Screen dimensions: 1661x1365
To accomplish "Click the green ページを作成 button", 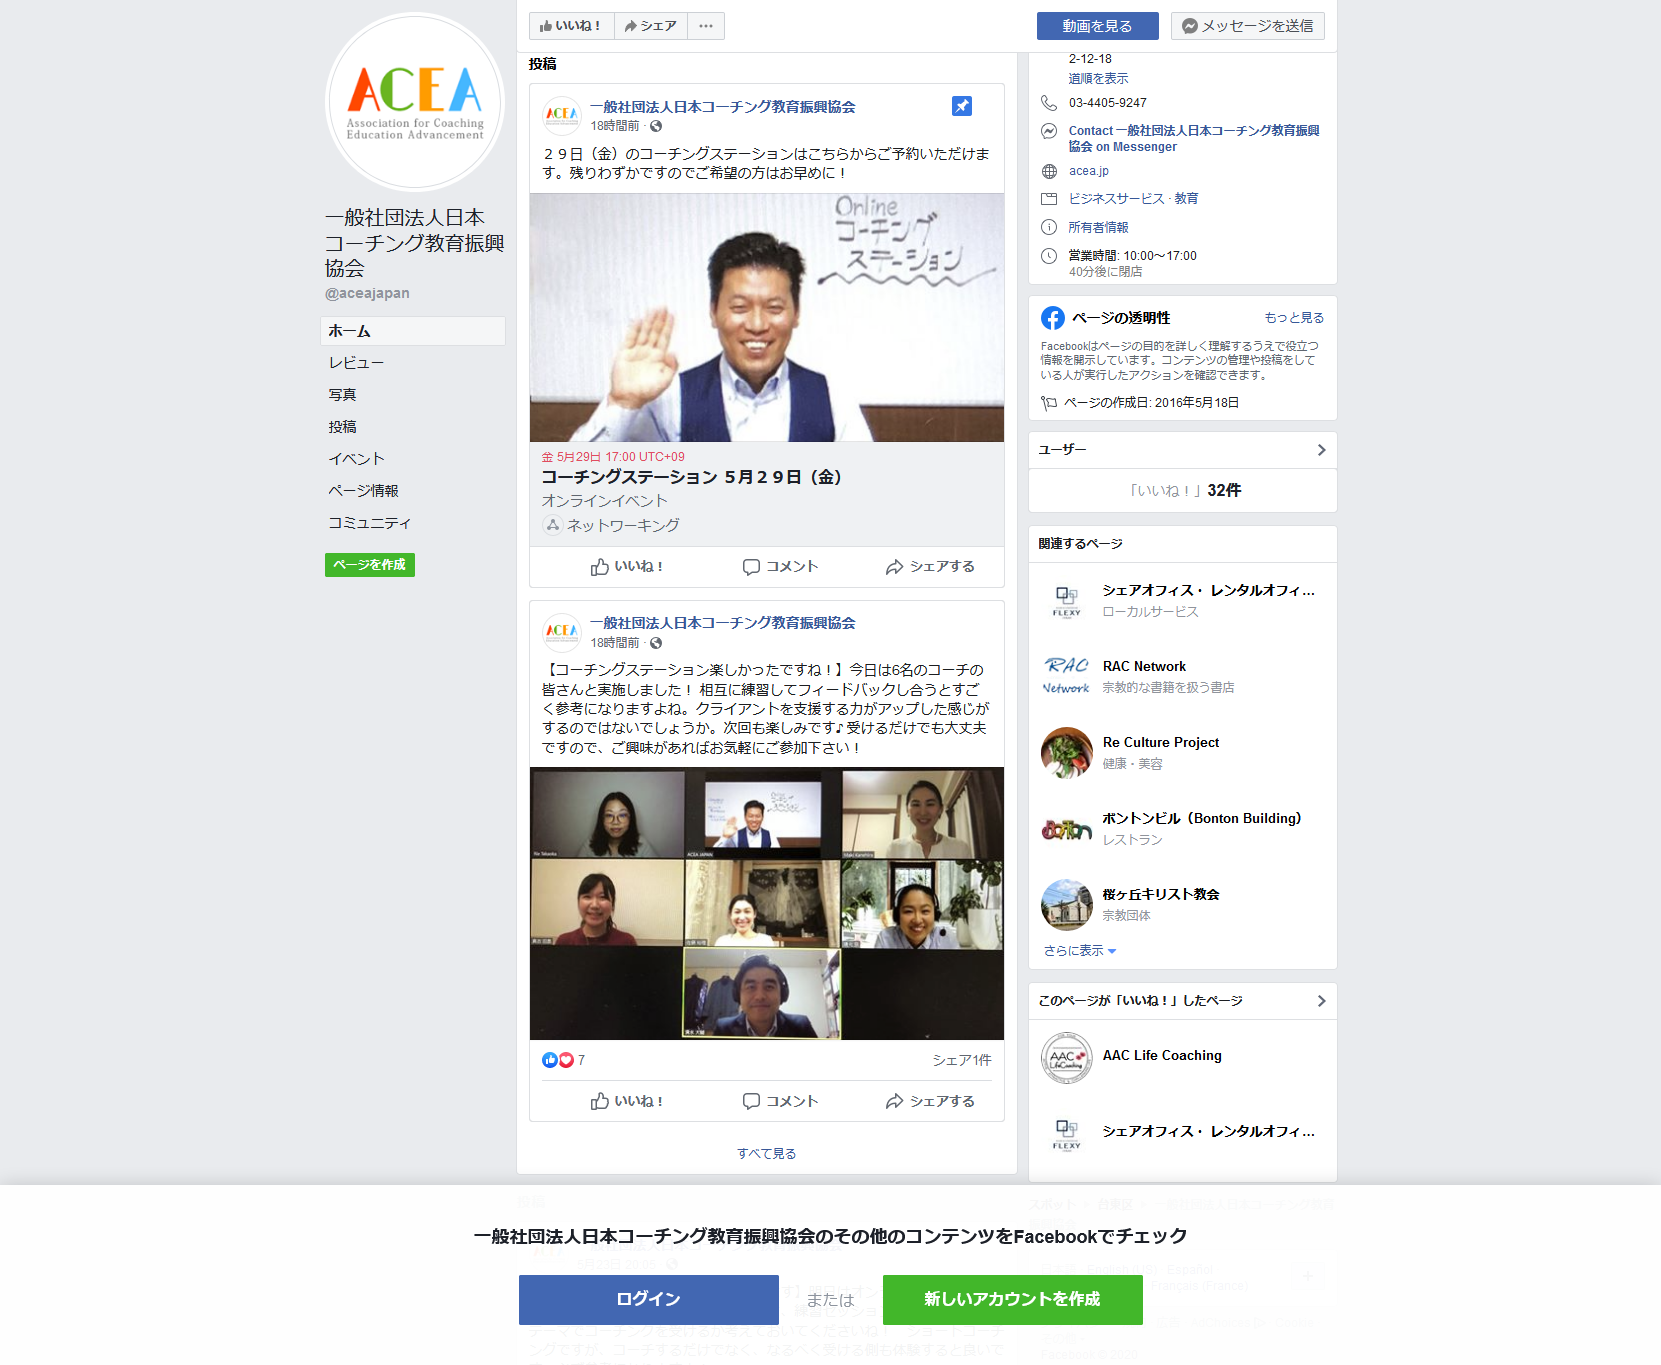I will point(370,565).
